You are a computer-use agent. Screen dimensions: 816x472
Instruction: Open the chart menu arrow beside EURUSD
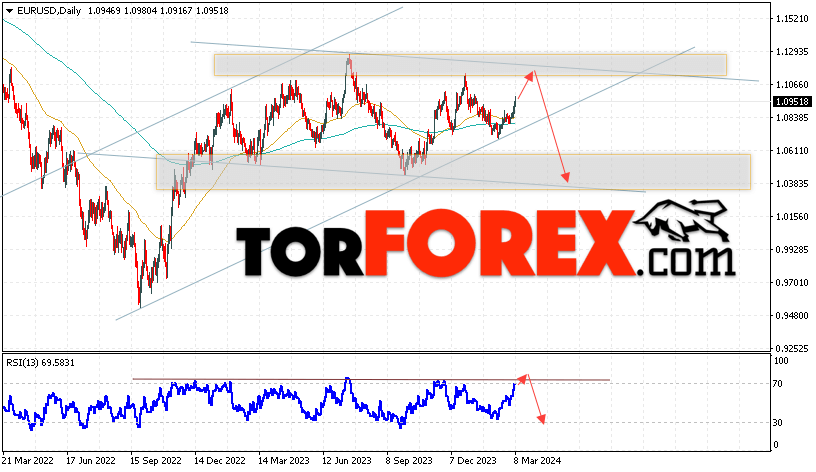tap(9, 11)
